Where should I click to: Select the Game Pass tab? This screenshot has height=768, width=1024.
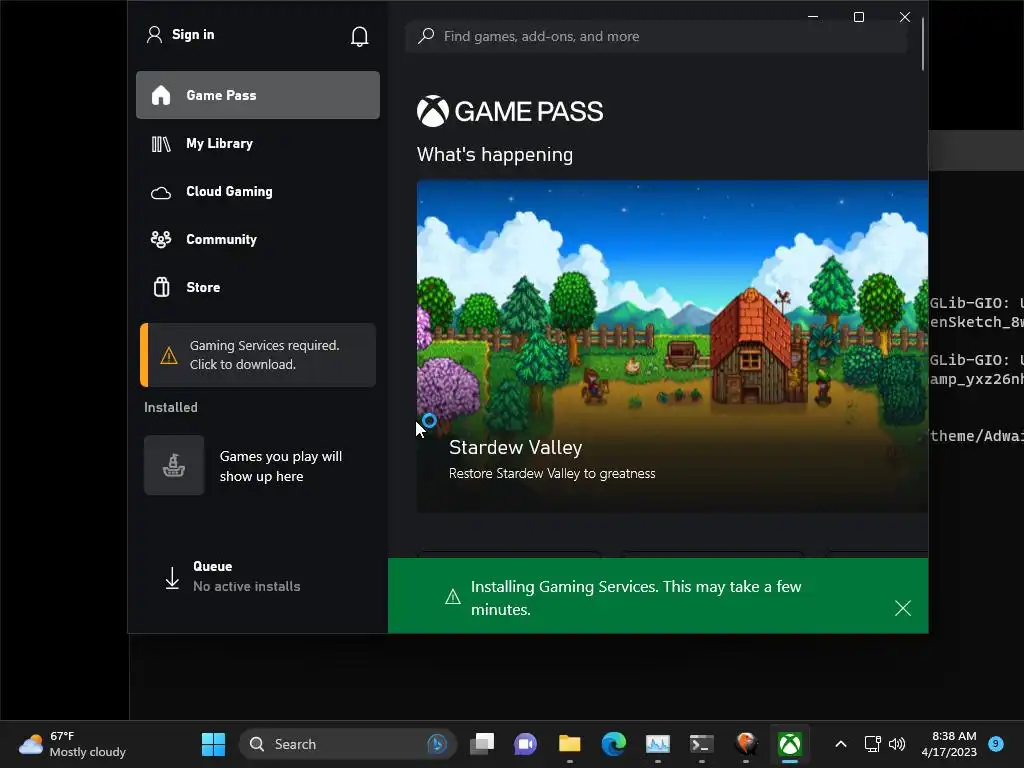click(x=257, y=95)
